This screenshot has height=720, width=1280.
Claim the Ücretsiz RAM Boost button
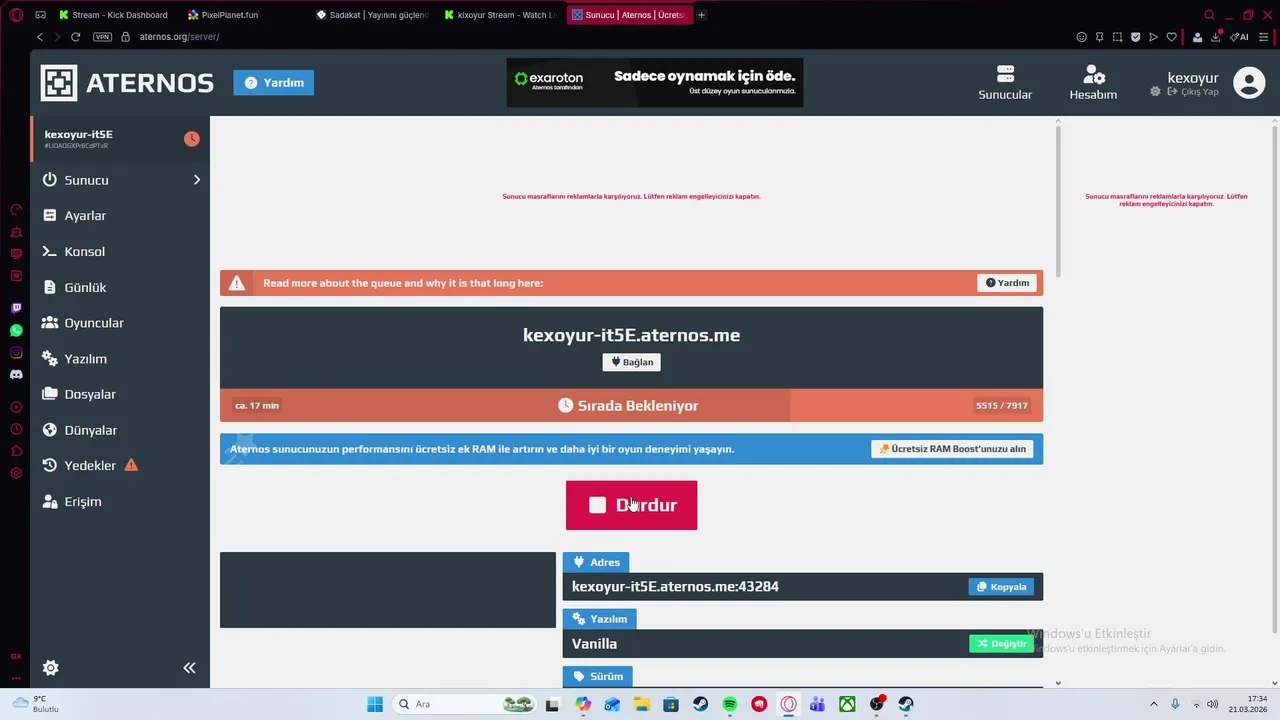952,449
